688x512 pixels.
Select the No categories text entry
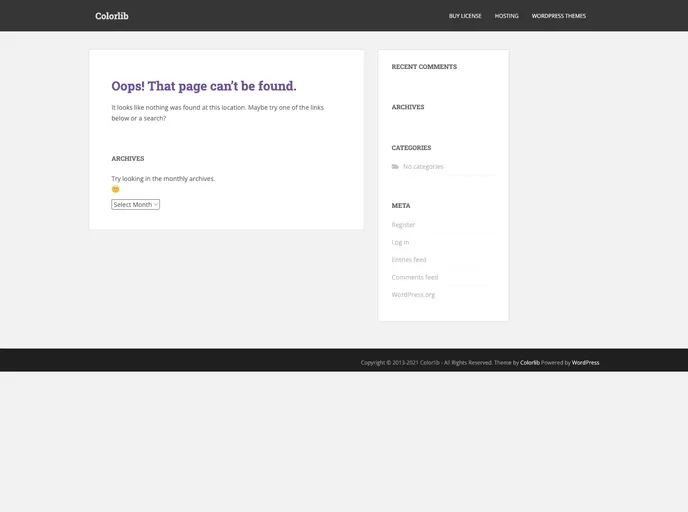tap(423, 167)
